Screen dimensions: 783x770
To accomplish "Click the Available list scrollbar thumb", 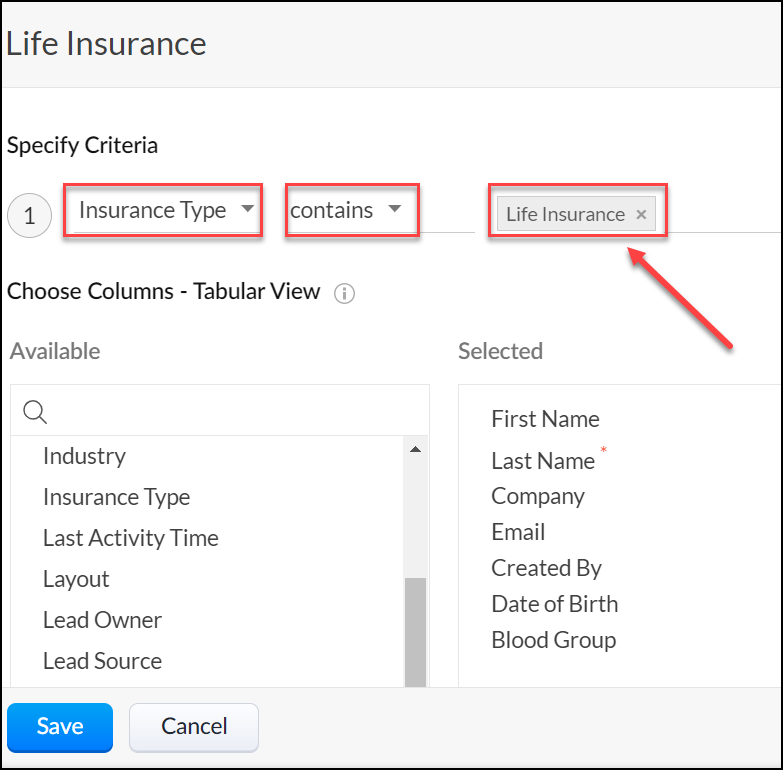I will [x=415, y=630].
